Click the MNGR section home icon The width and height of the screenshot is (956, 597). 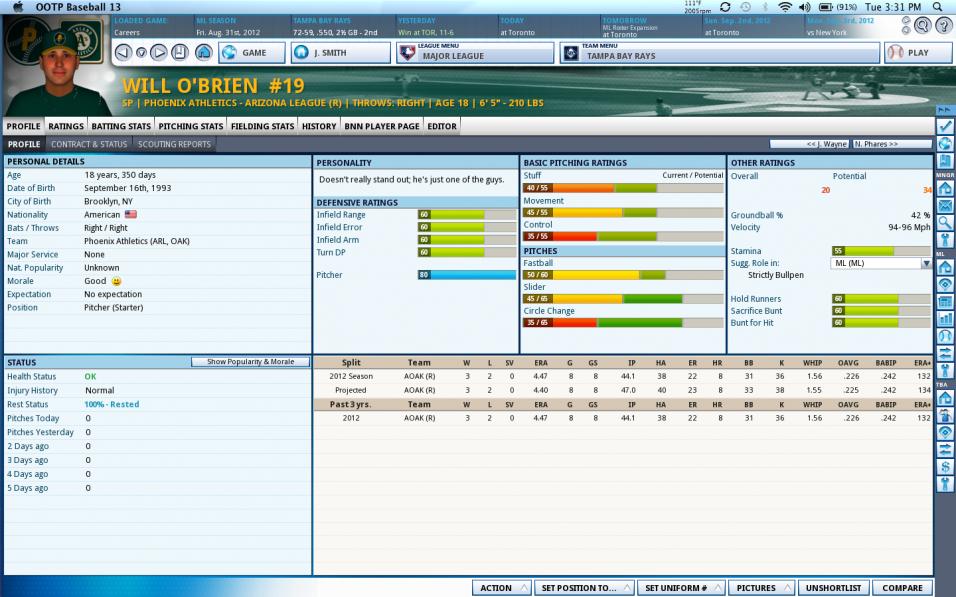[x=945, y=188]
